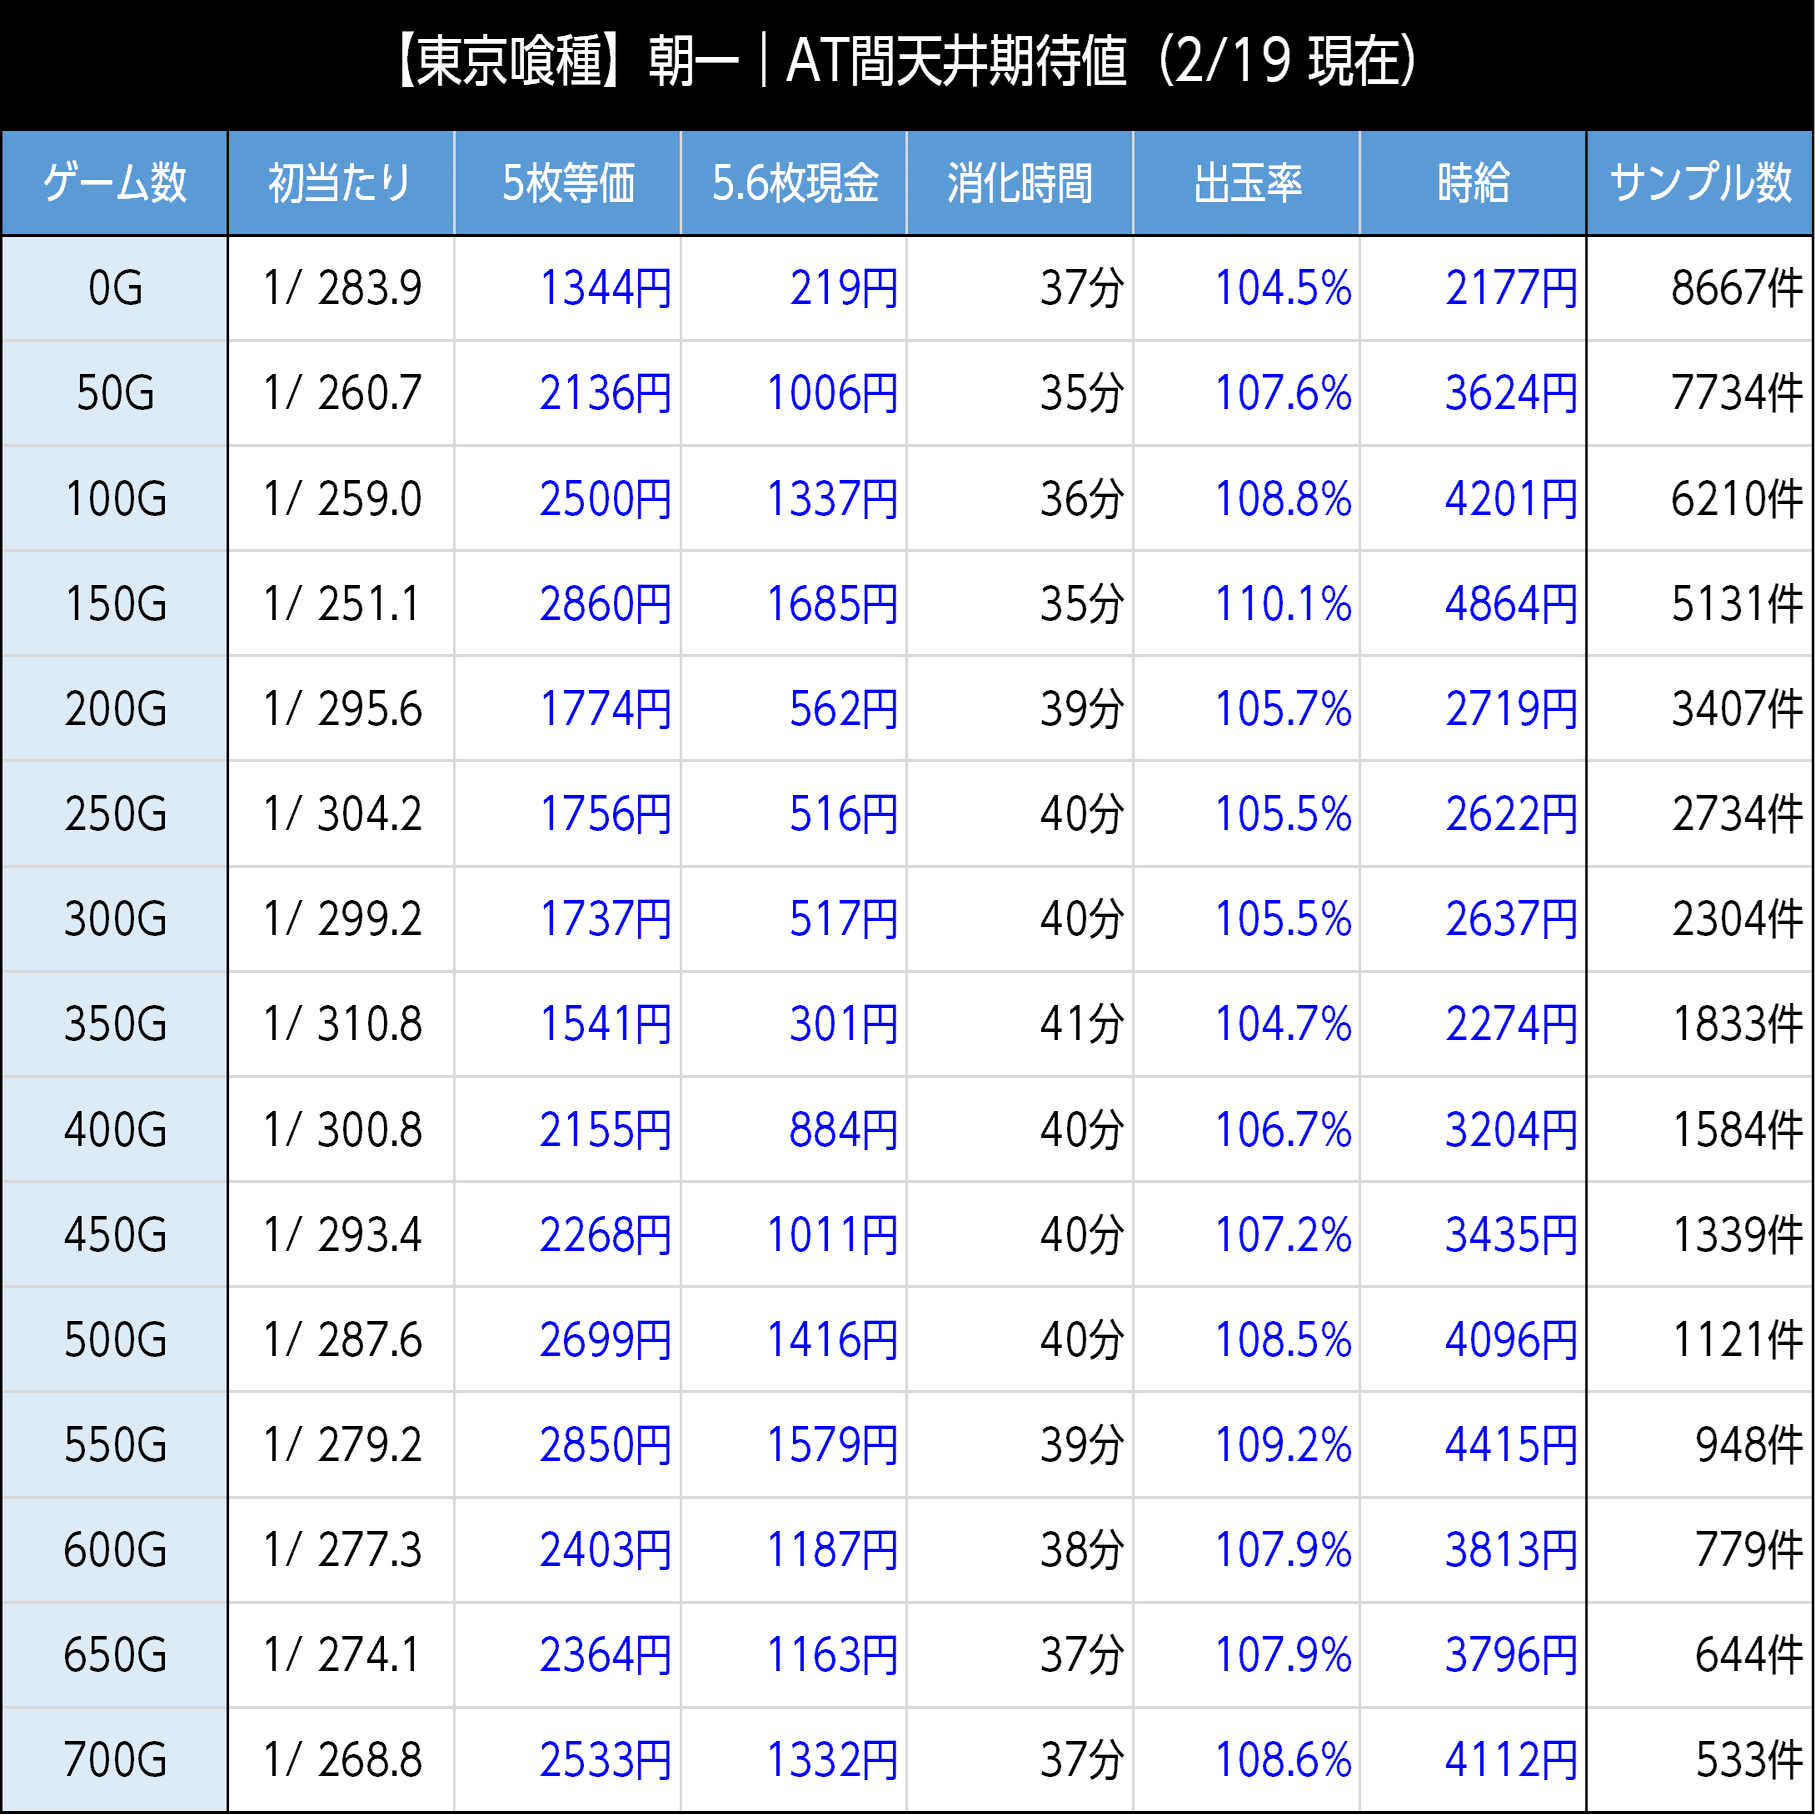
Task: Select the 700G row label
Action: (115, 1760)
